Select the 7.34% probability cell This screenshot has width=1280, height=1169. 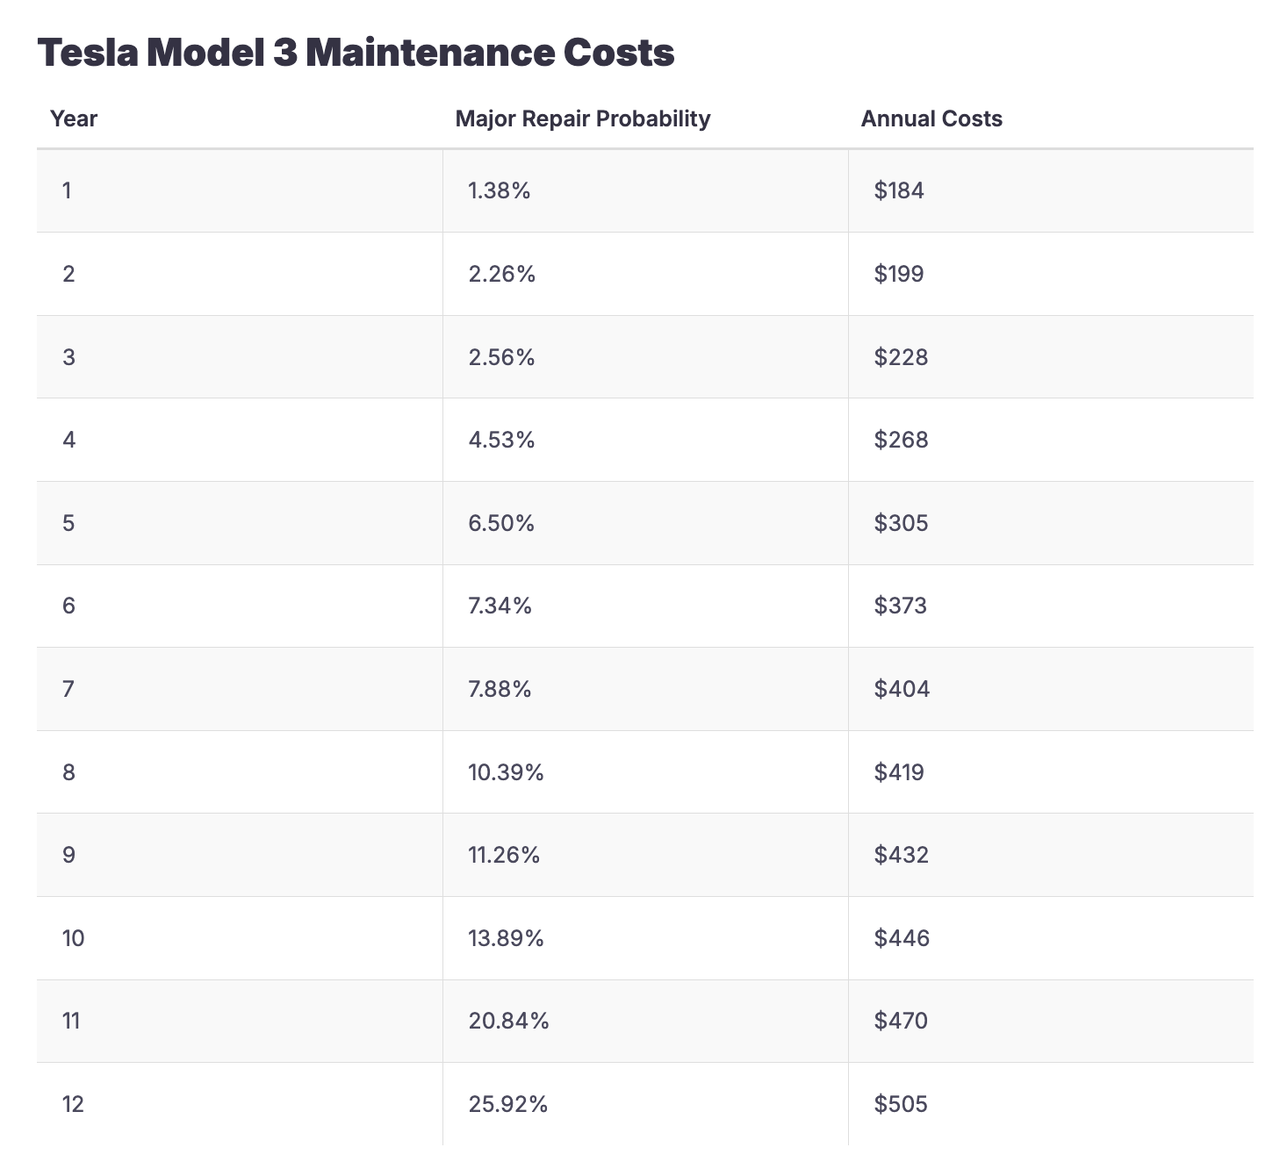coord(500,606)
